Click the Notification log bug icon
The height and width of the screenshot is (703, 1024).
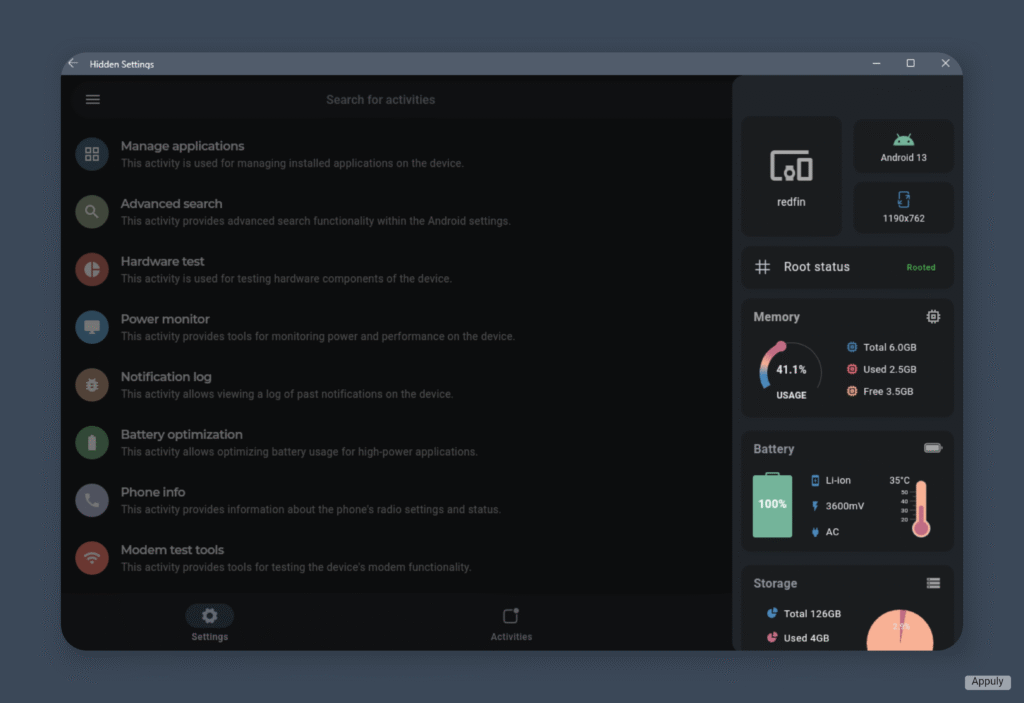92,385
